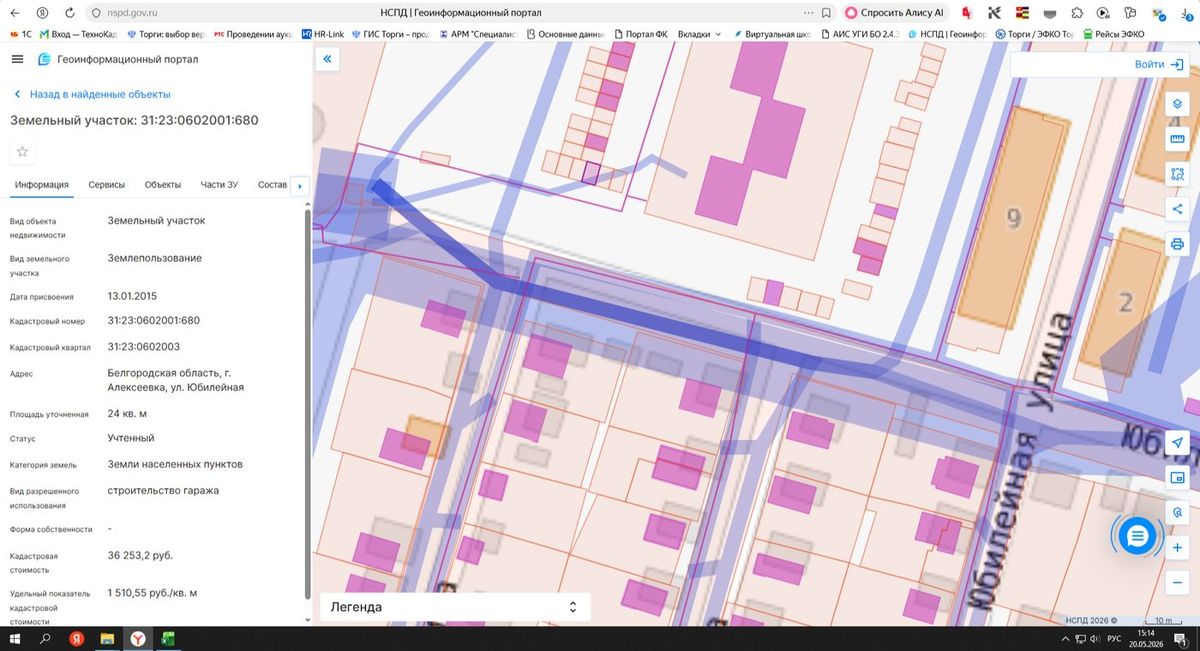Select the Информация tab

42,185
